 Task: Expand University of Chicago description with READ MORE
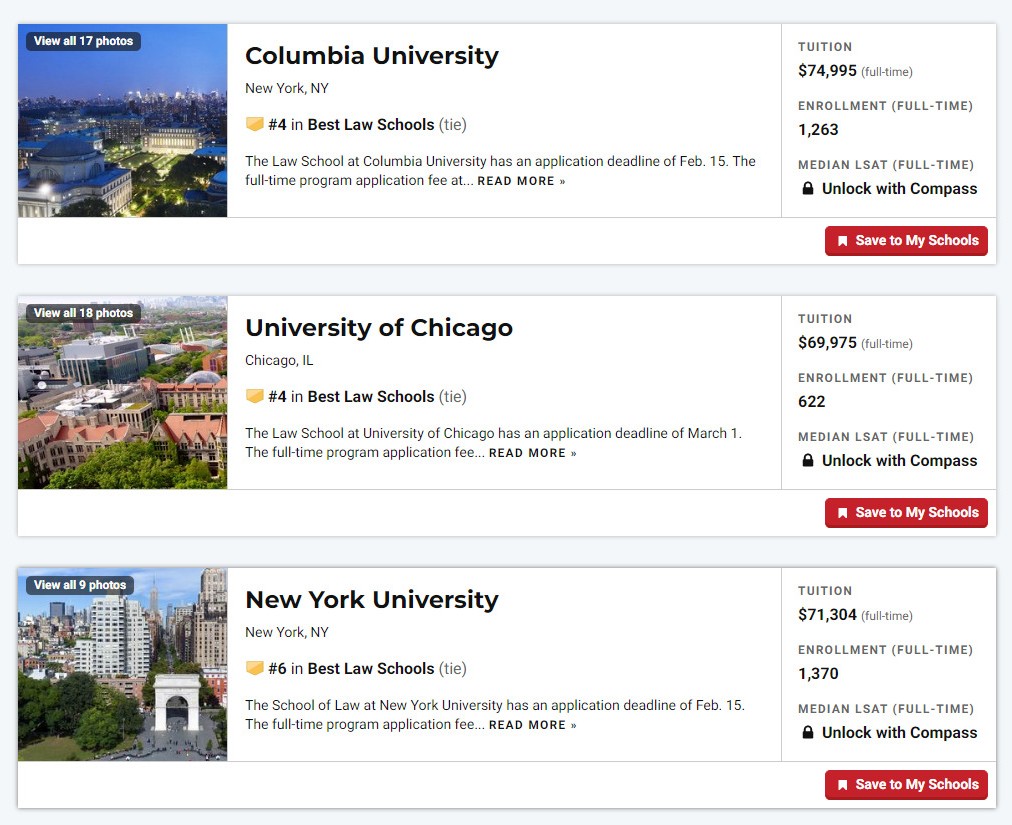click(533, 453)
